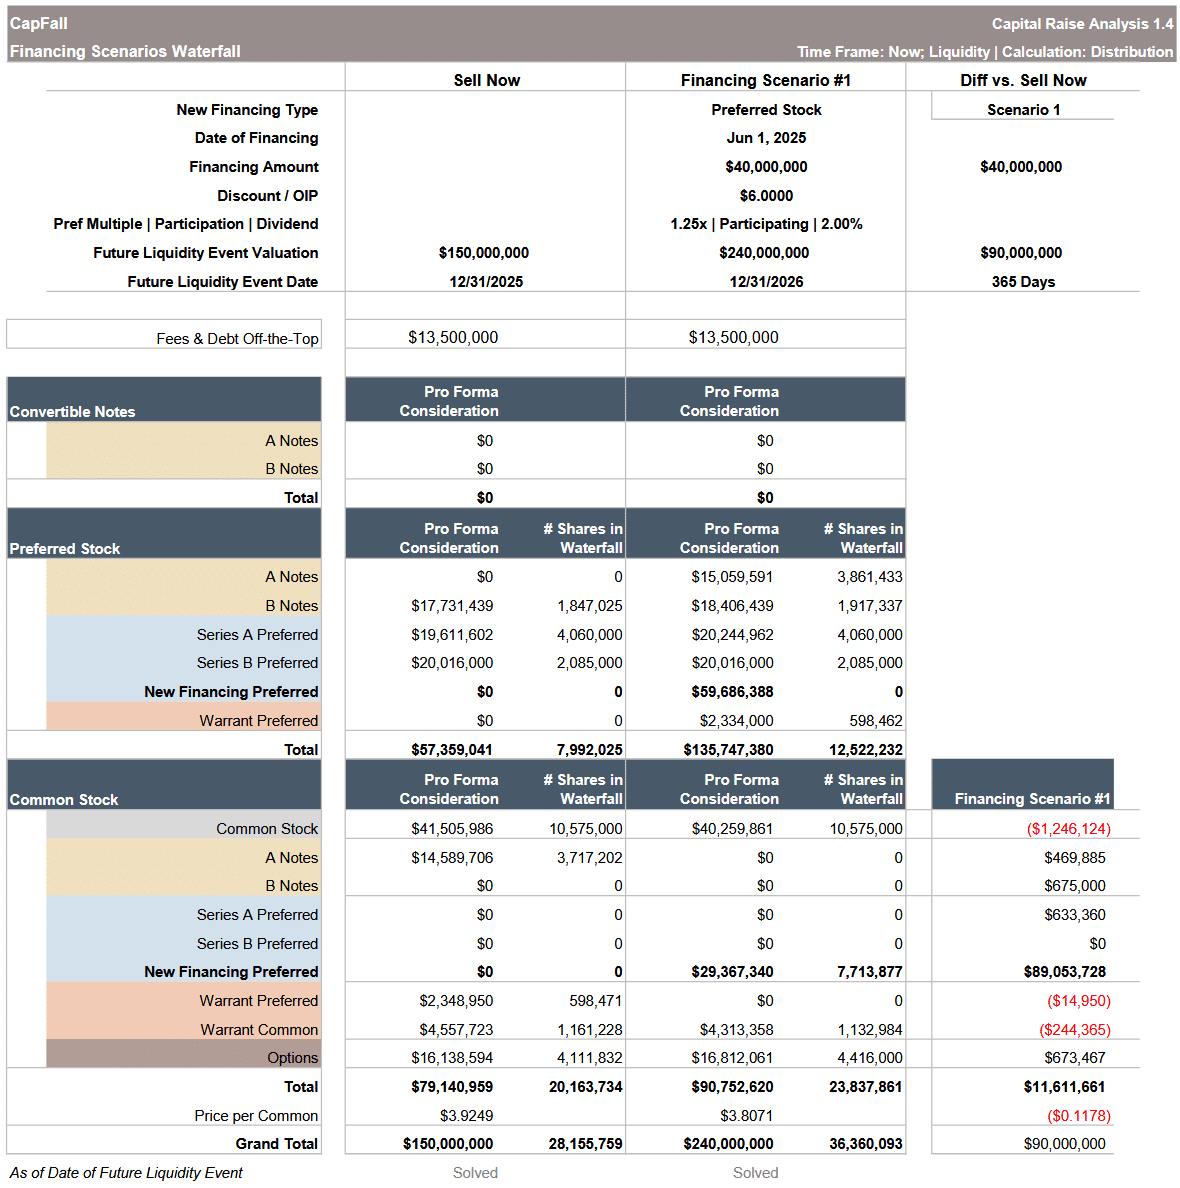Screen dimensions: 1180x1188
Task: Click A Notes preferred scenario value $15,059,591
Action: coord(732,577)
